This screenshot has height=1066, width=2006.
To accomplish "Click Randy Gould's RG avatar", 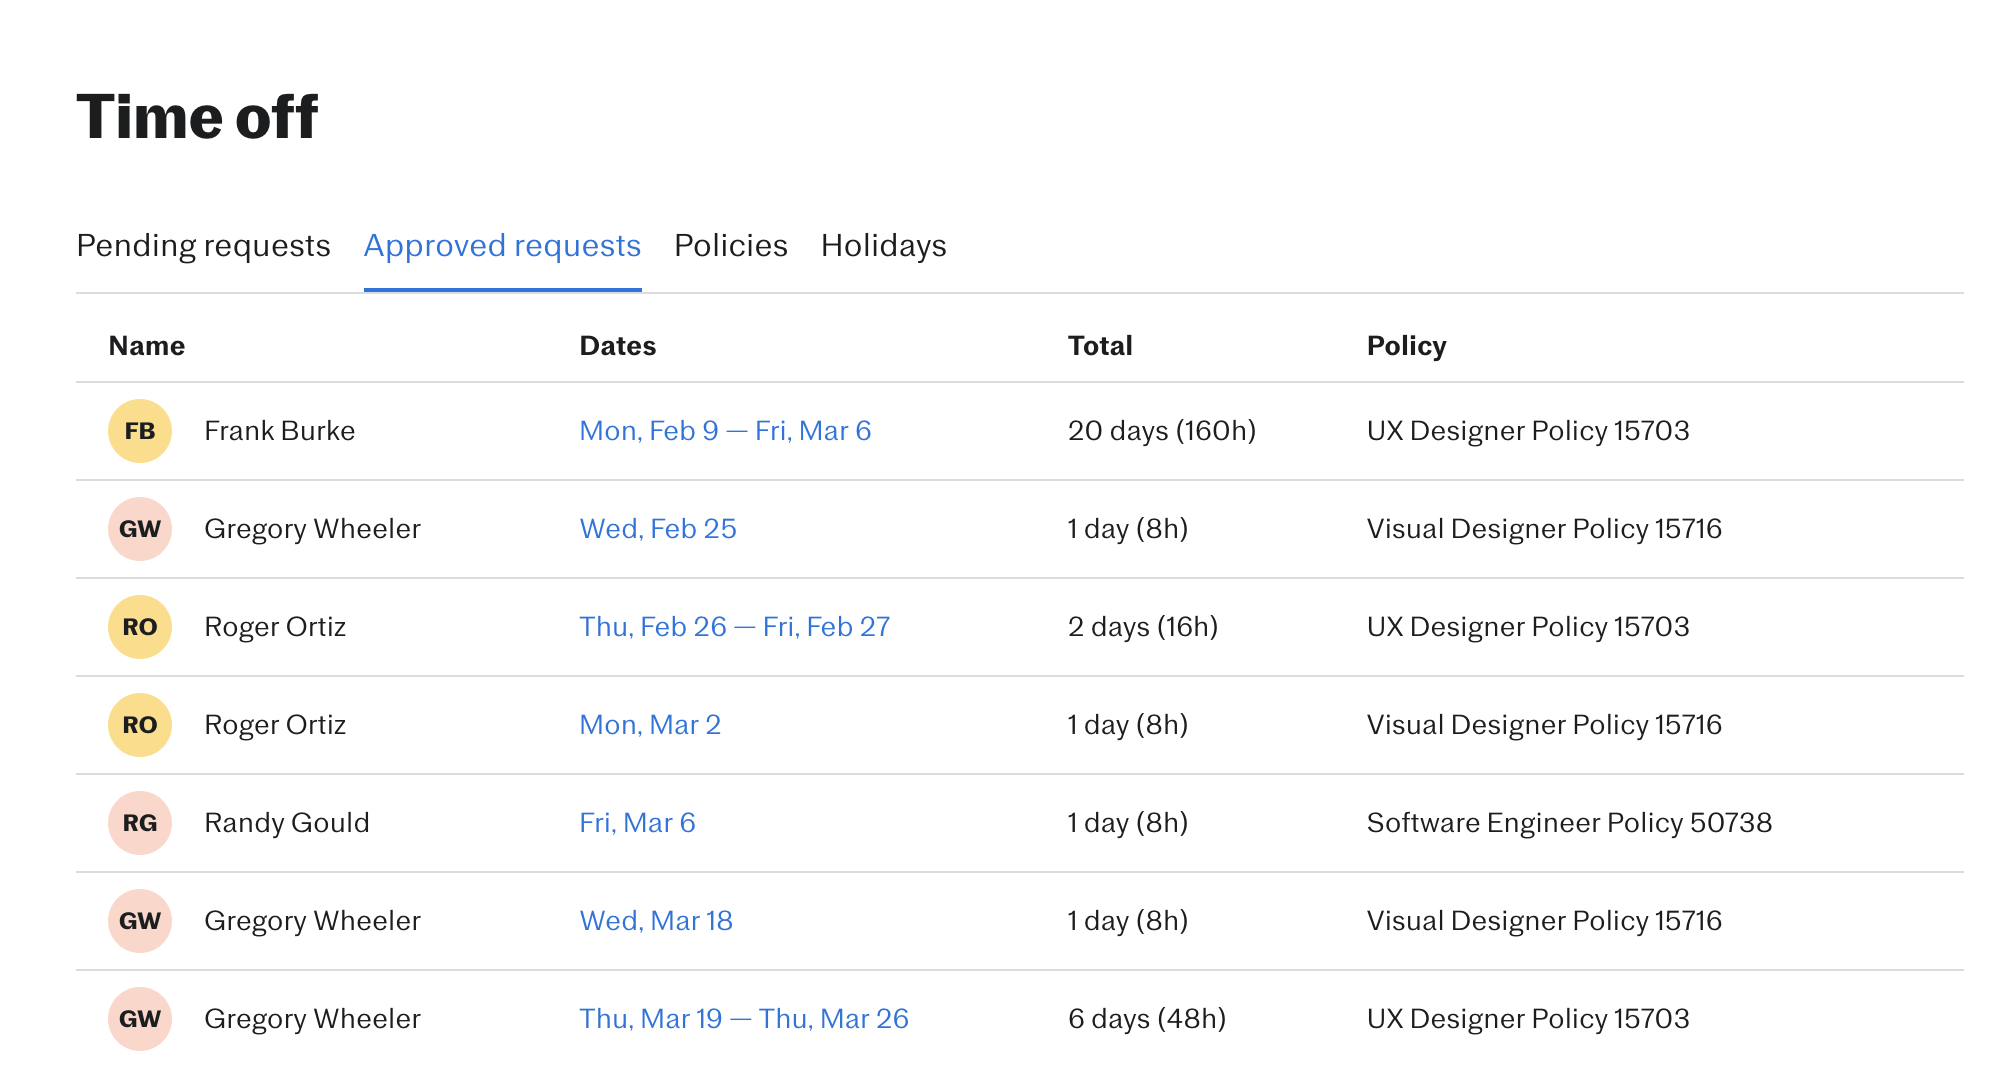I will pyautogui.click(x=140, y=823).
